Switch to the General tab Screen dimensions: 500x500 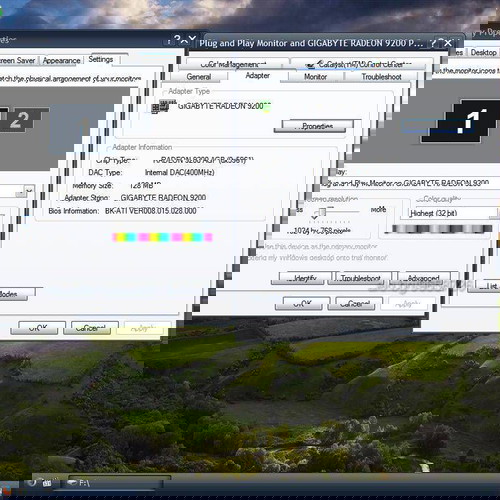point(199,77)
